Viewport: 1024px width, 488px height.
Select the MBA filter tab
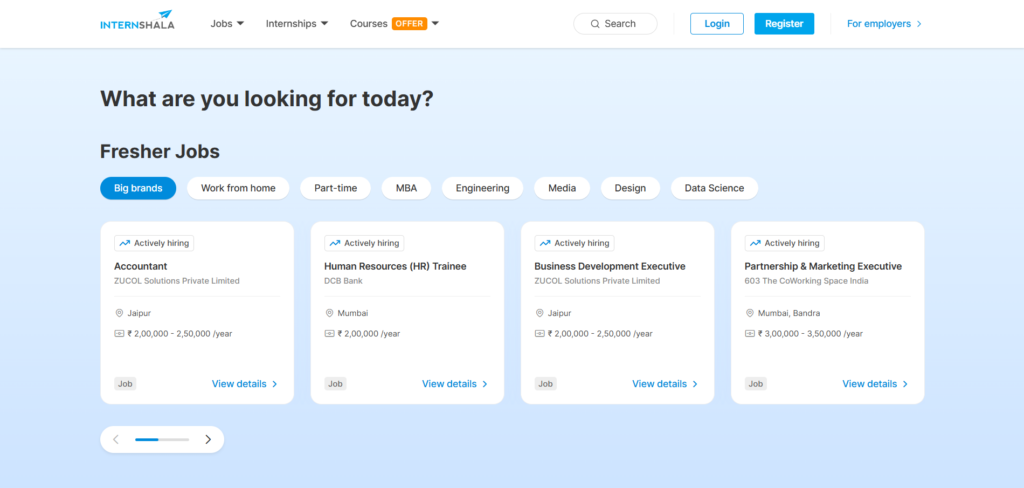coord(406,188)
